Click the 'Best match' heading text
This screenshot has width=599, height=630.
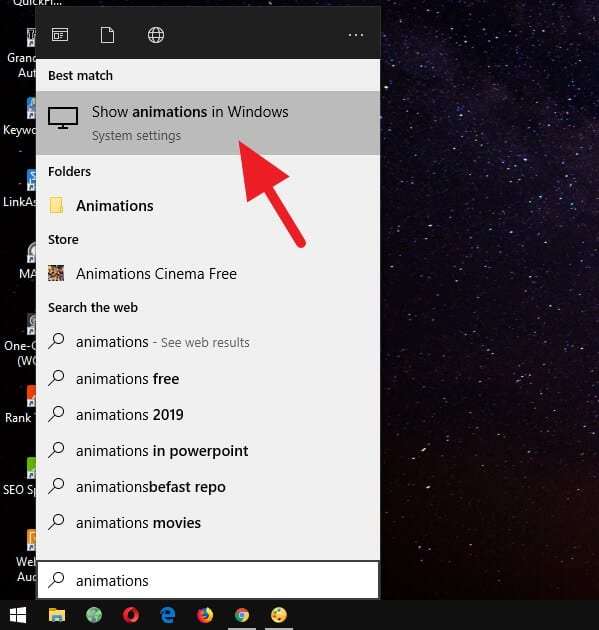[80, 76]
